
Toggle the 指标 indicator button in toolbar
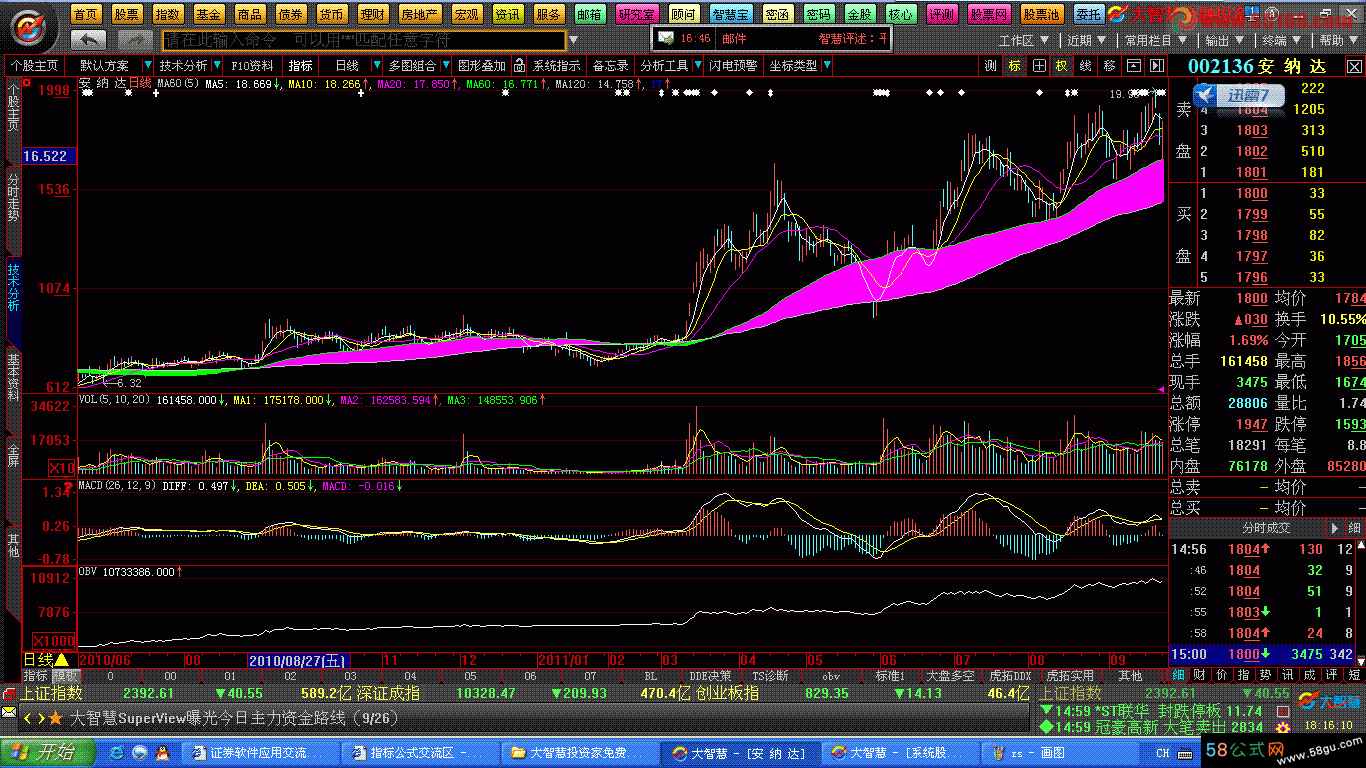300,66
